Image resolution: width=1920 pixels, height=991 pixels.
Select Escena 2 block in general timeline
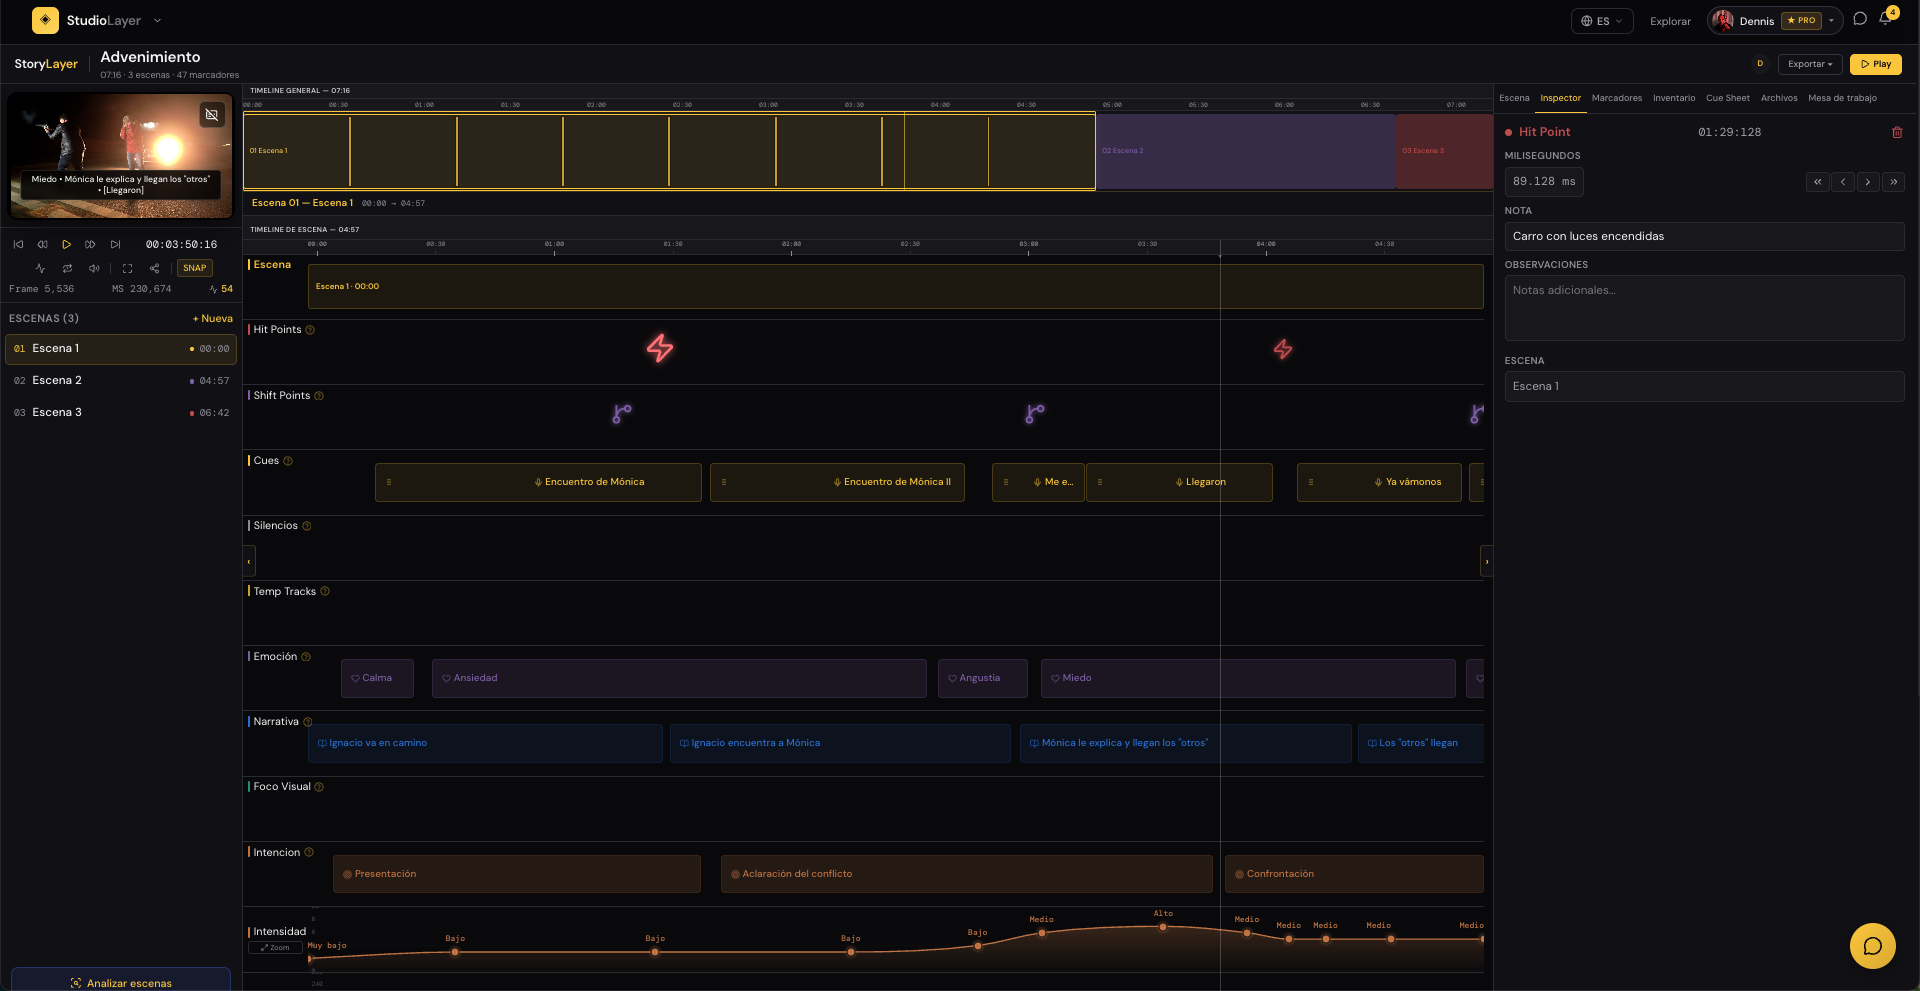click(1245, 151)
